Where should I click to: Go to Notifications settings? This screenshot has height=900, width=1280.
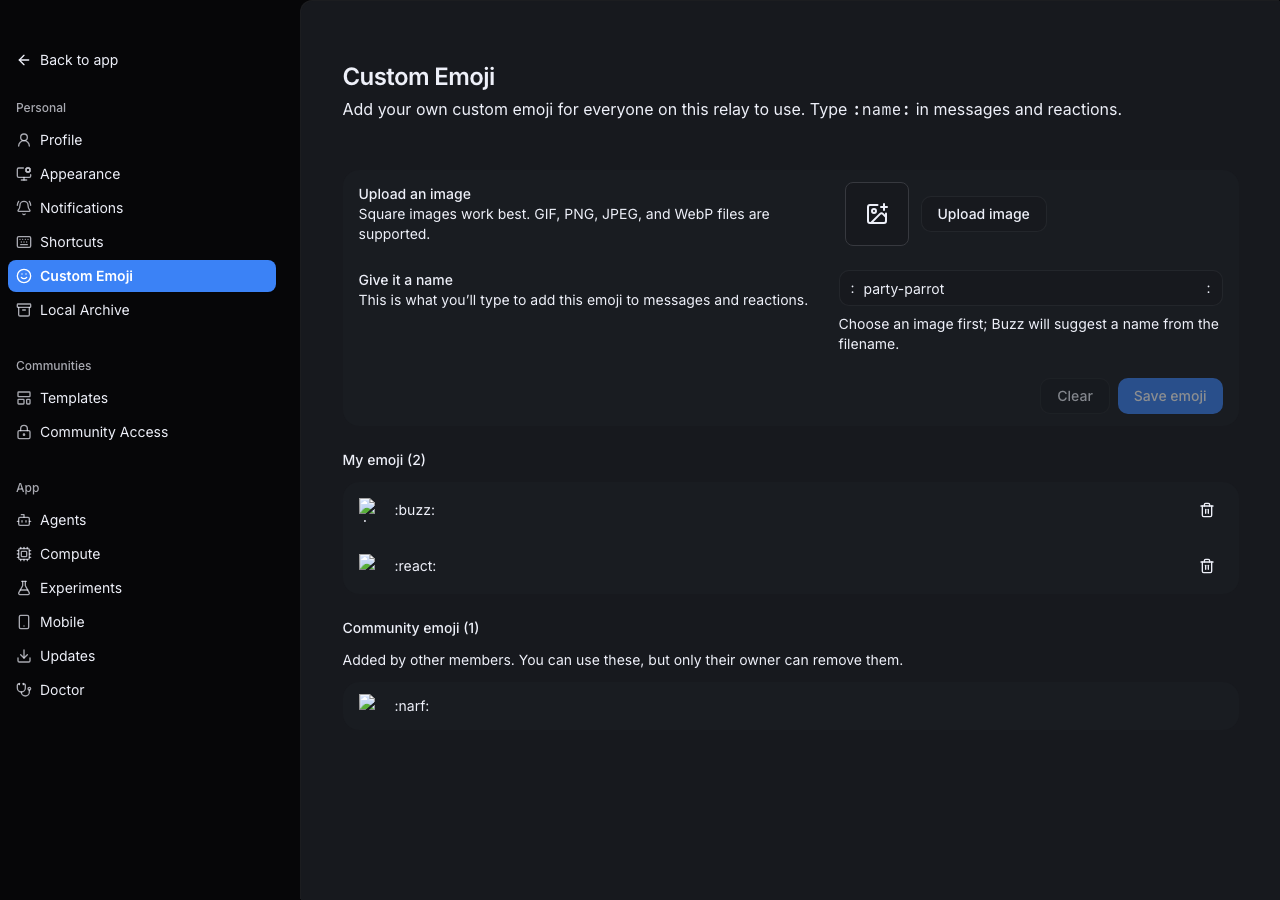142,208
